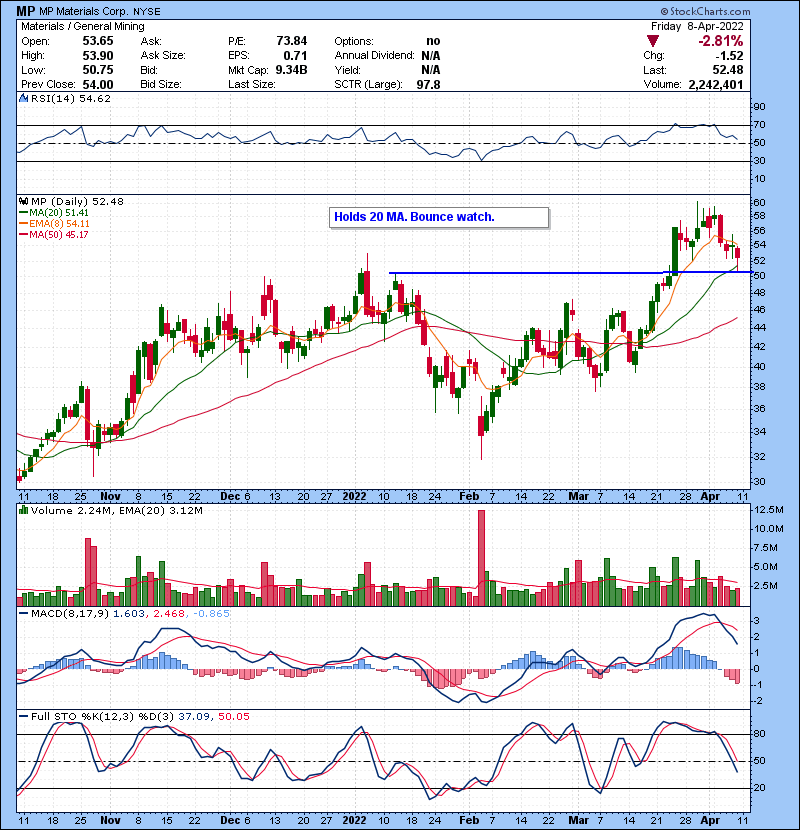
Task: Click the P/E value 73.84
Action: tap(292, 41)
